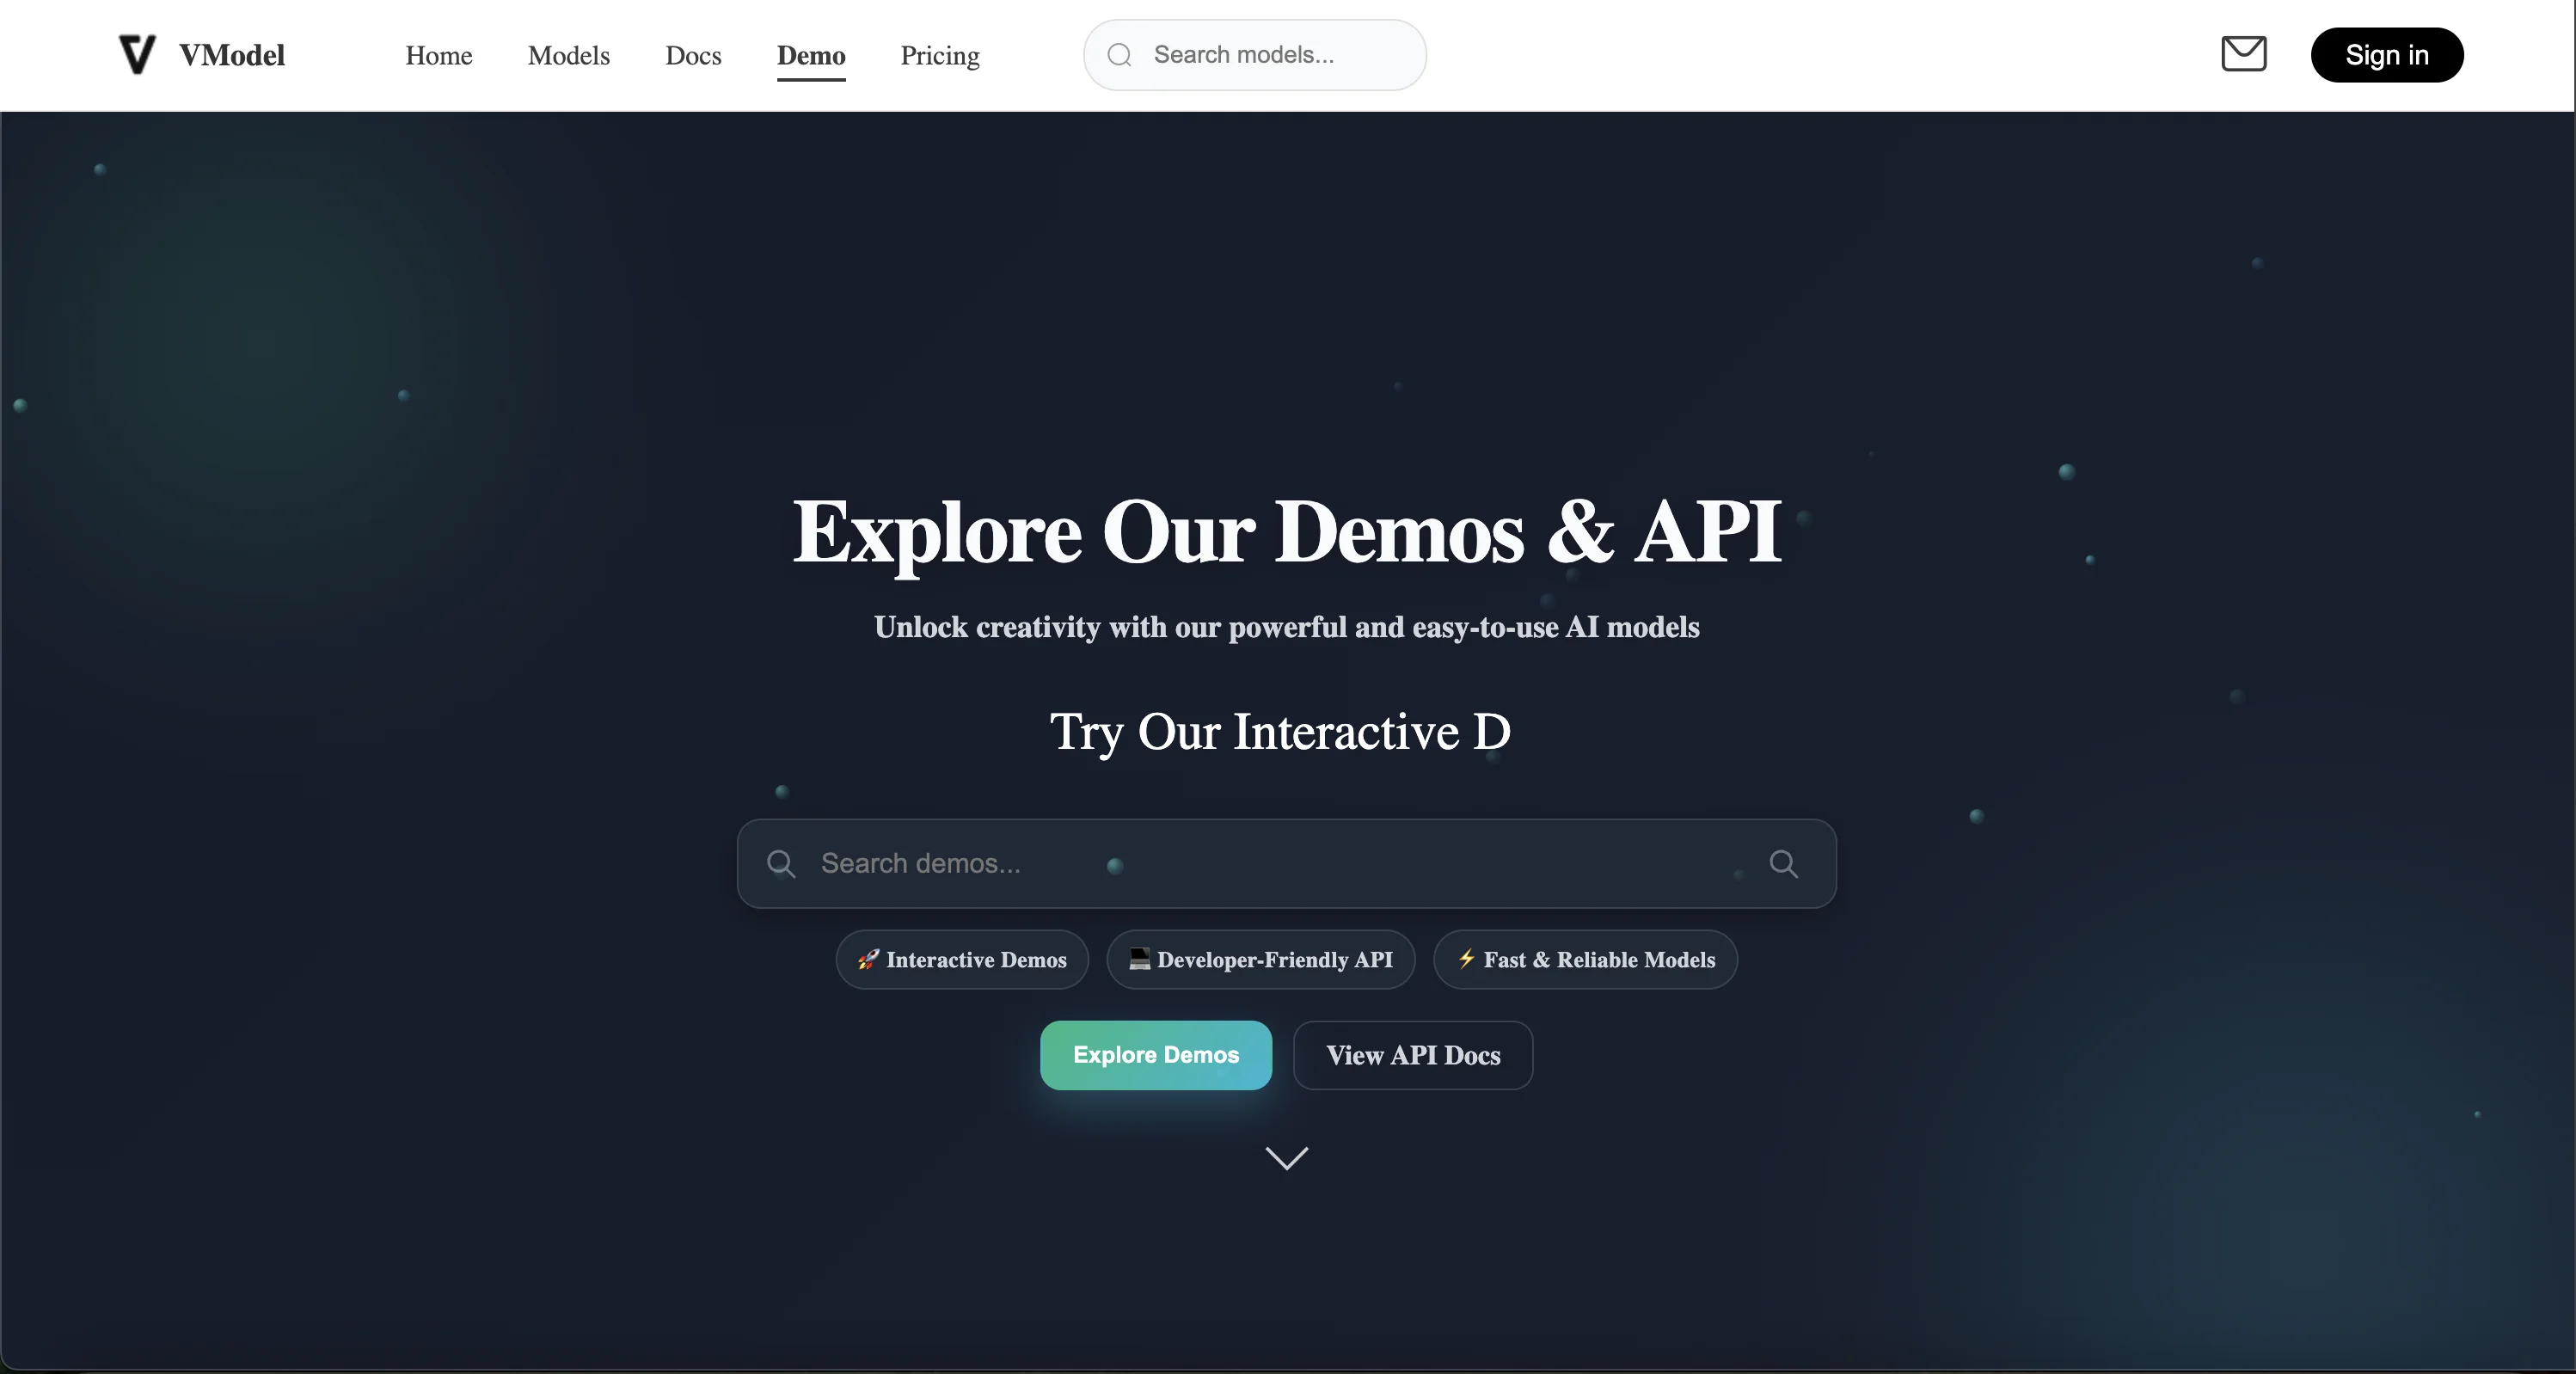Click the search icon inside the demo search bar
This screenshot has width=2576, height=1374.
click(x=782, y=863)
